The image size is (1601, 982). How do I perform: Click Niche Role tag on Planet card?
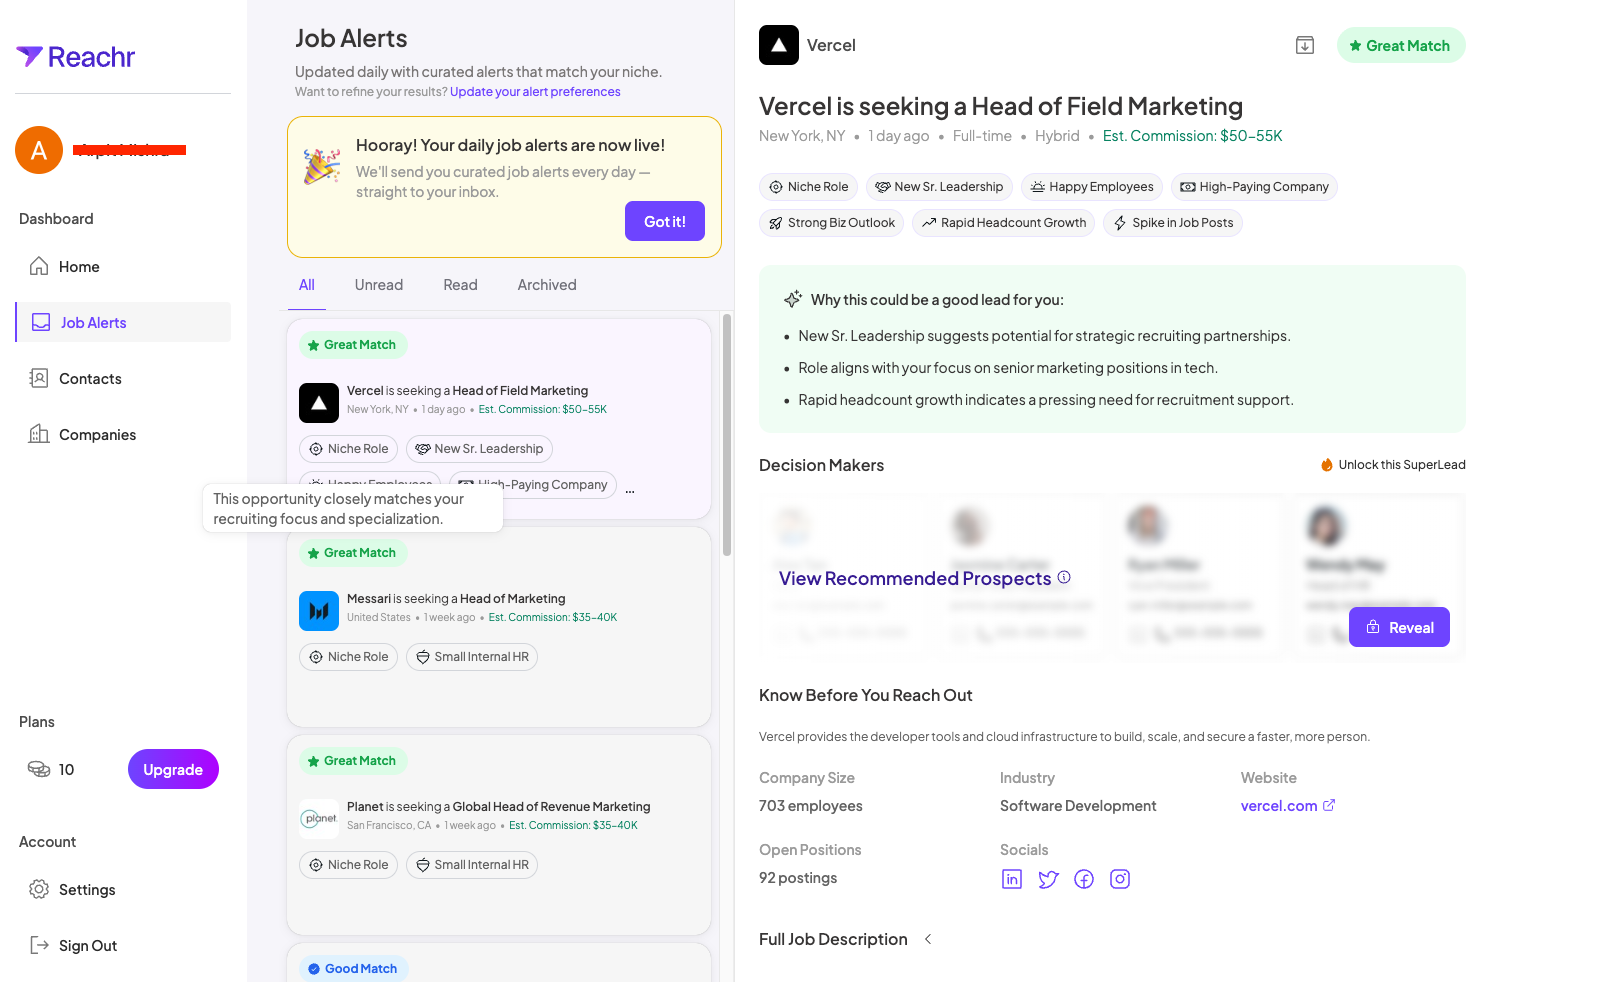tap(348, 865)
